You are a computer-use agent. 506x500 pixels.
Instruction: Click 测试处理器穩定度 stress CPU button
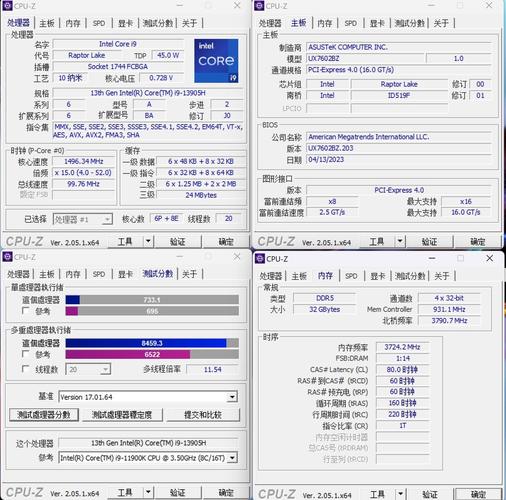pos(122,415)
